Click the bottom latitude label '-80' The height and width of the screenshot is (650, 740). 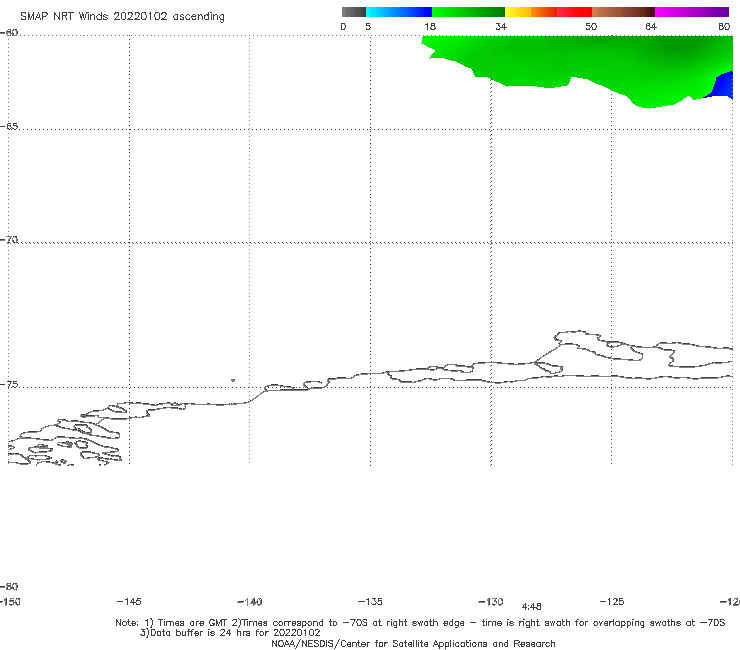point(9,586)
